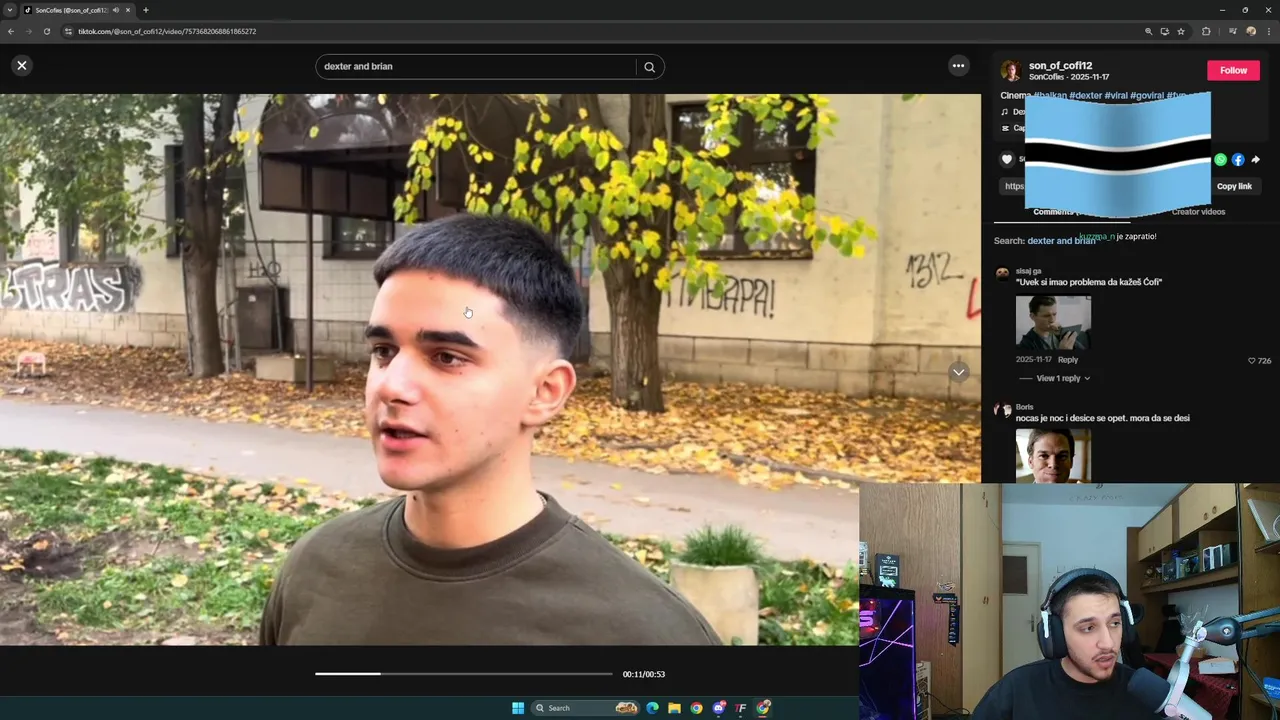Like sisaj ga comment with 726 likes

coord(1252,360)
